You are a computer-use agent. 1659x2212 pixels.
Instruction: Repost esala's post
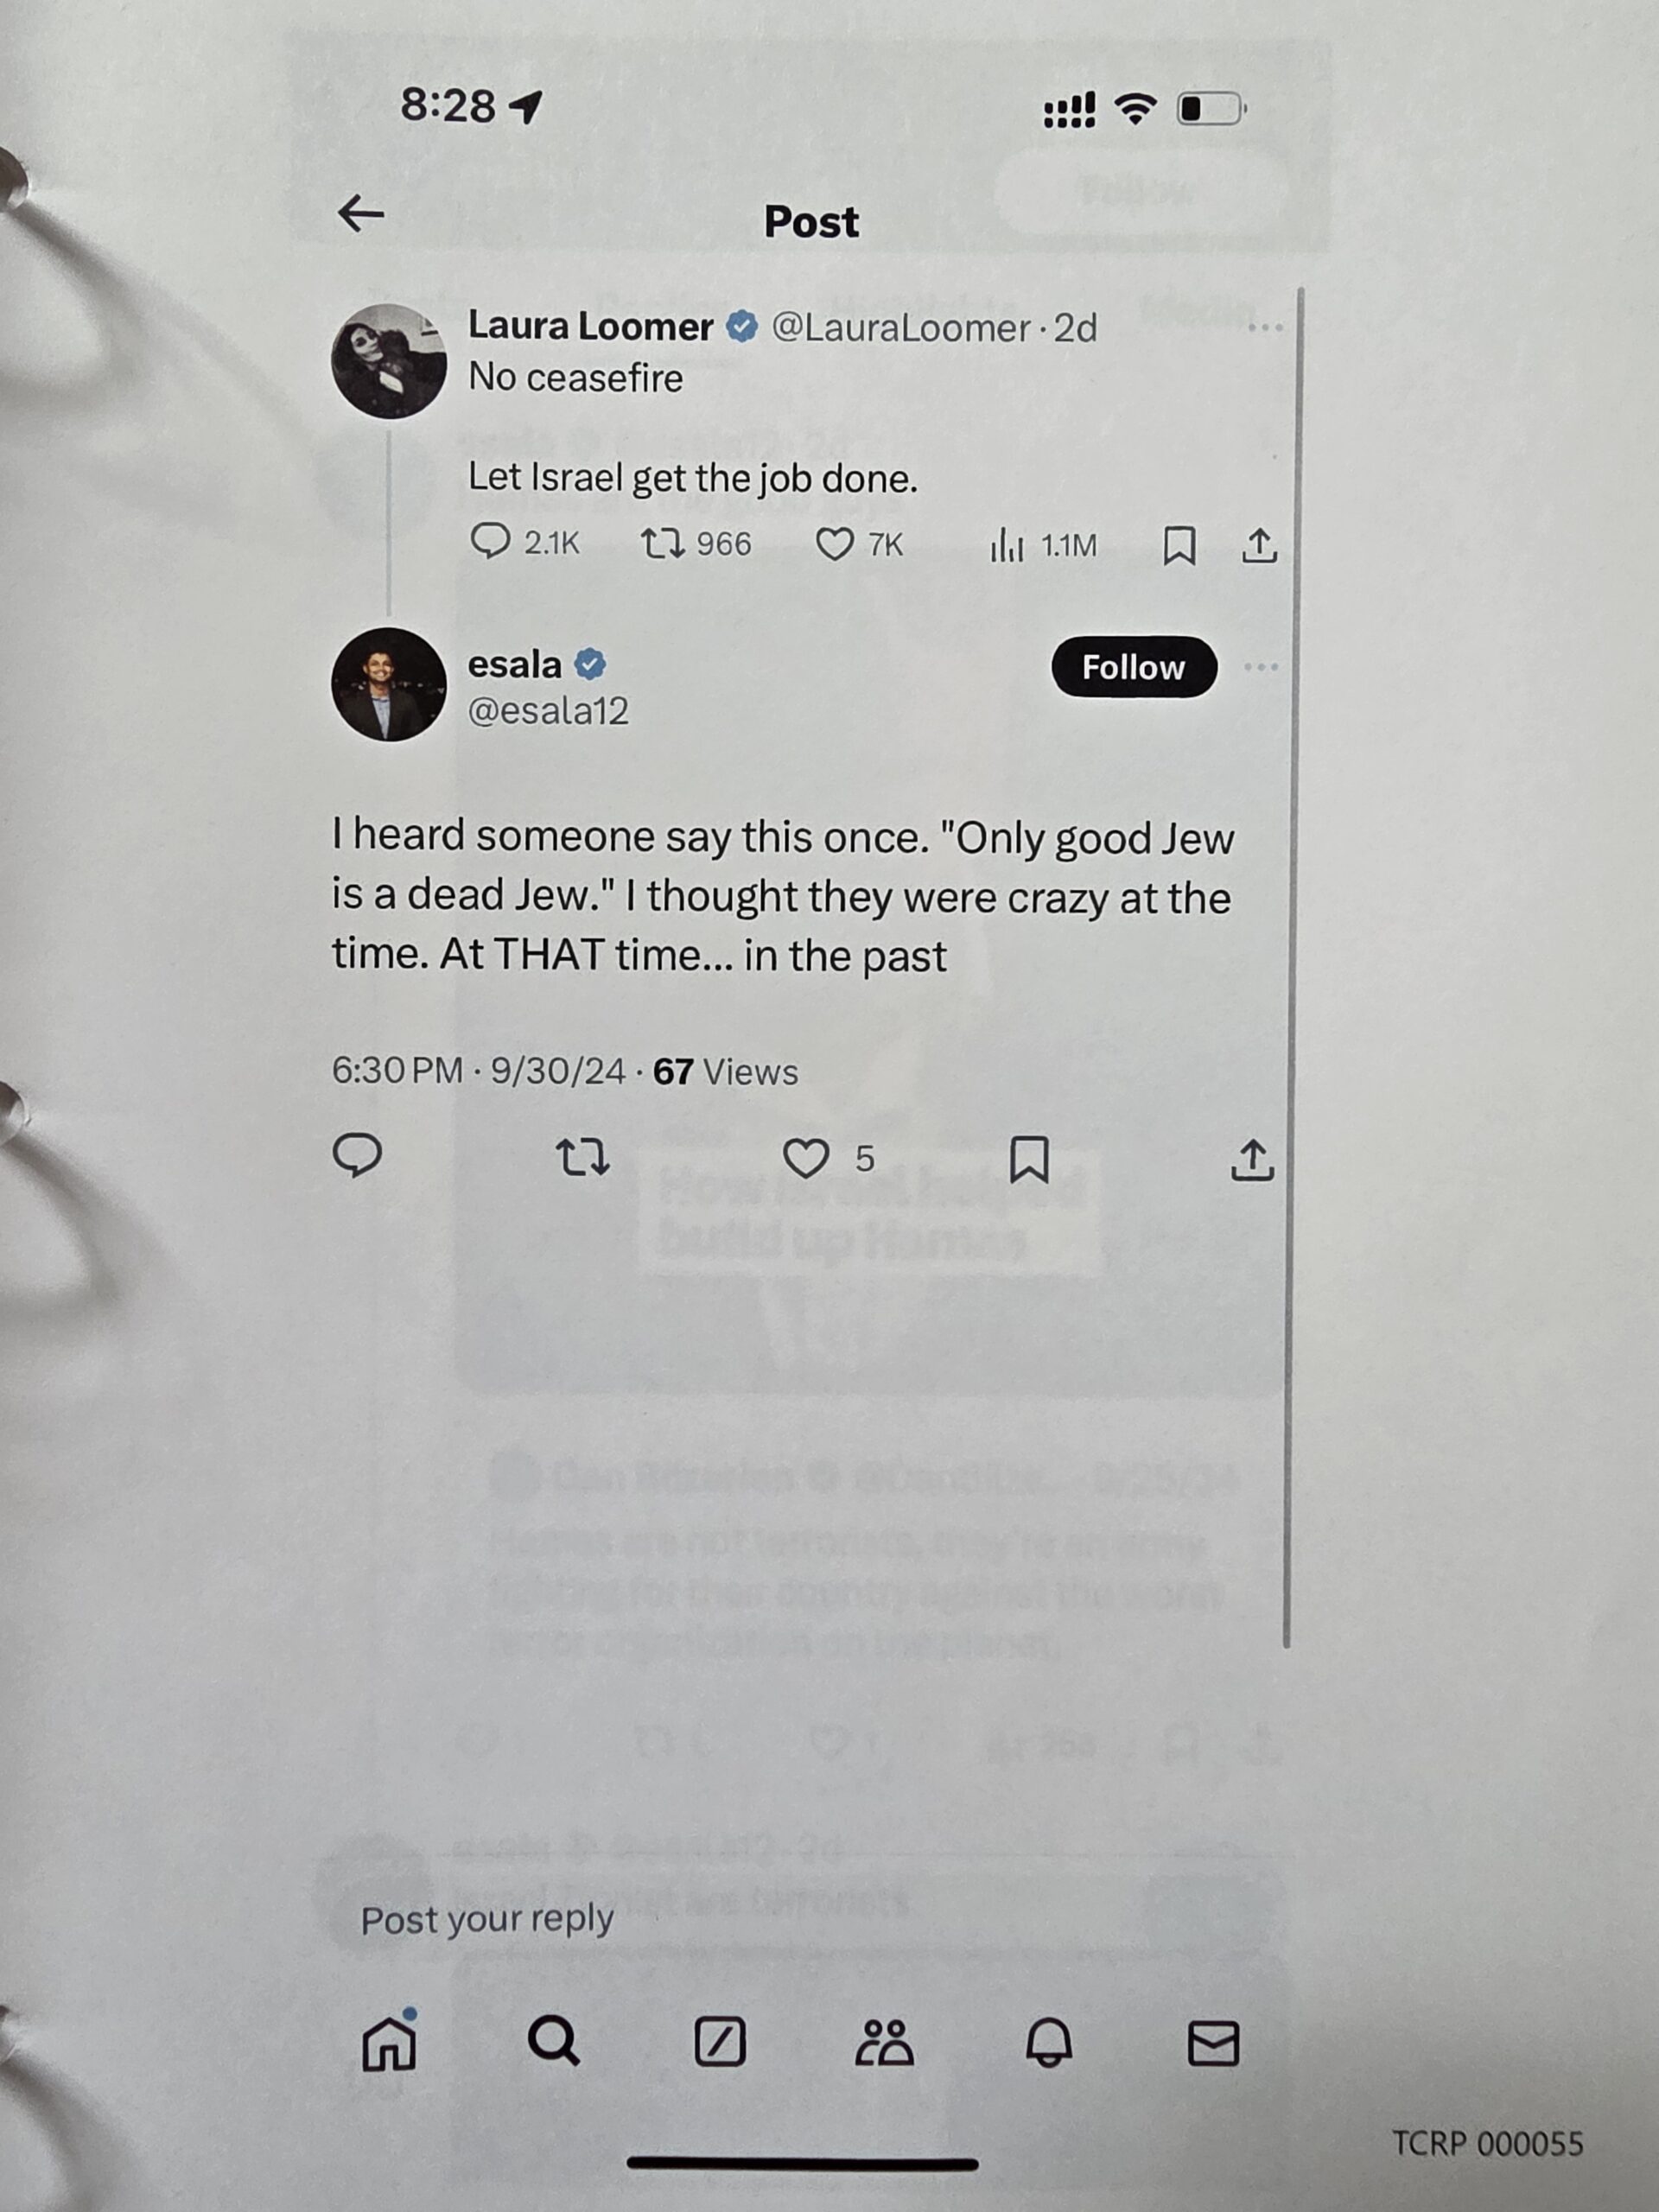pyautogui.click(x=582, y=1158)
